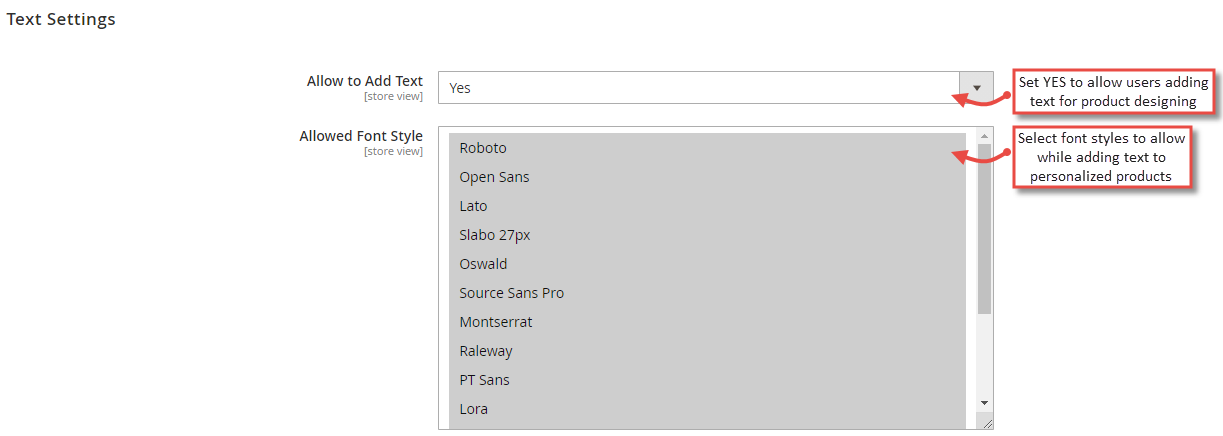Viewport: 1223px width, 436px height.
Task: Click the font list scroll down arrow
Action: tap(984, 402)
